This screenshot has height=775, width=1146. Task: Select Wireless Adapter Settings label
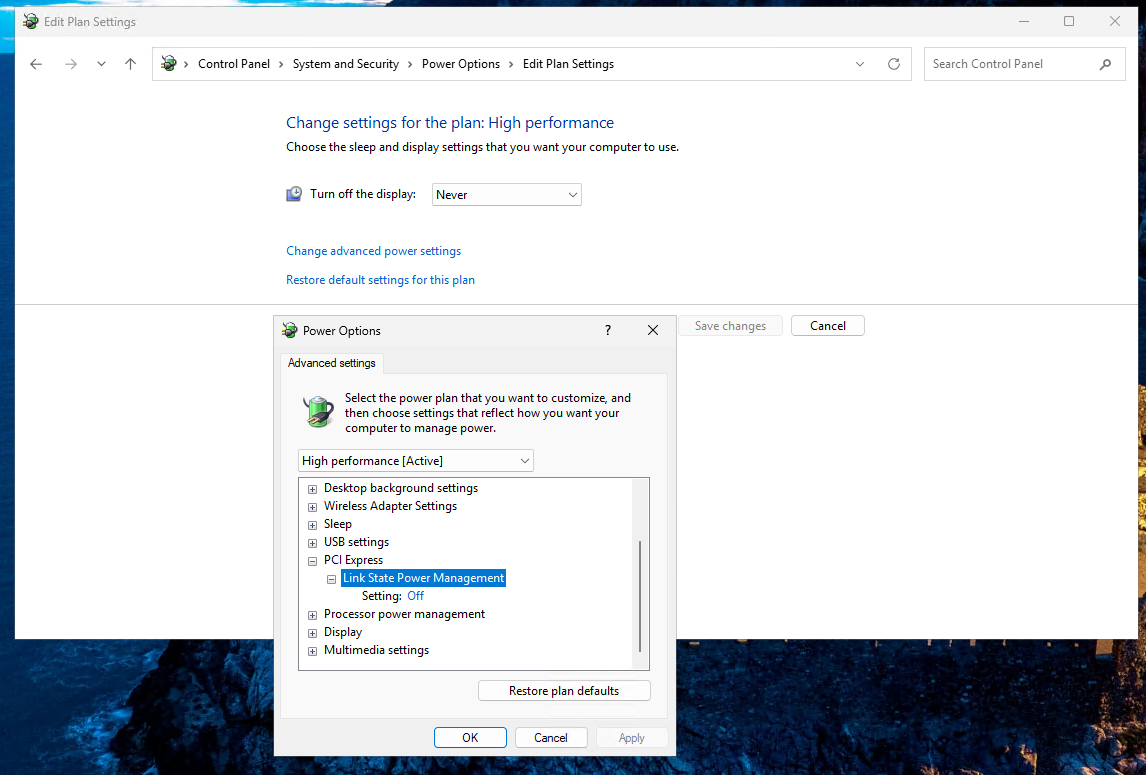point(390,506)
